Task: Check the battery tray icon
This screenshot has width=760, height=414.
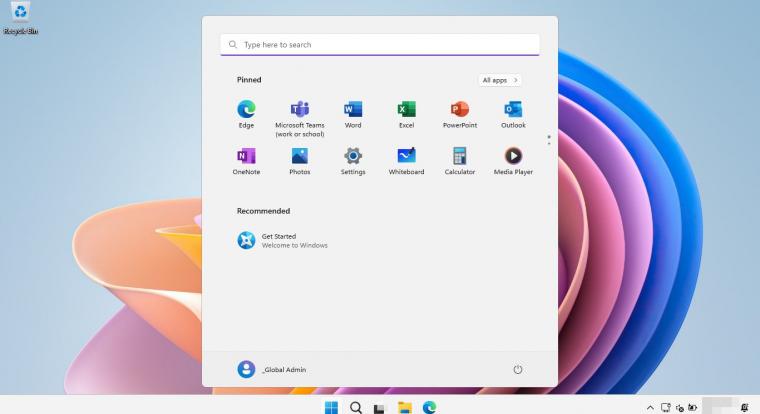Action: 693,408
